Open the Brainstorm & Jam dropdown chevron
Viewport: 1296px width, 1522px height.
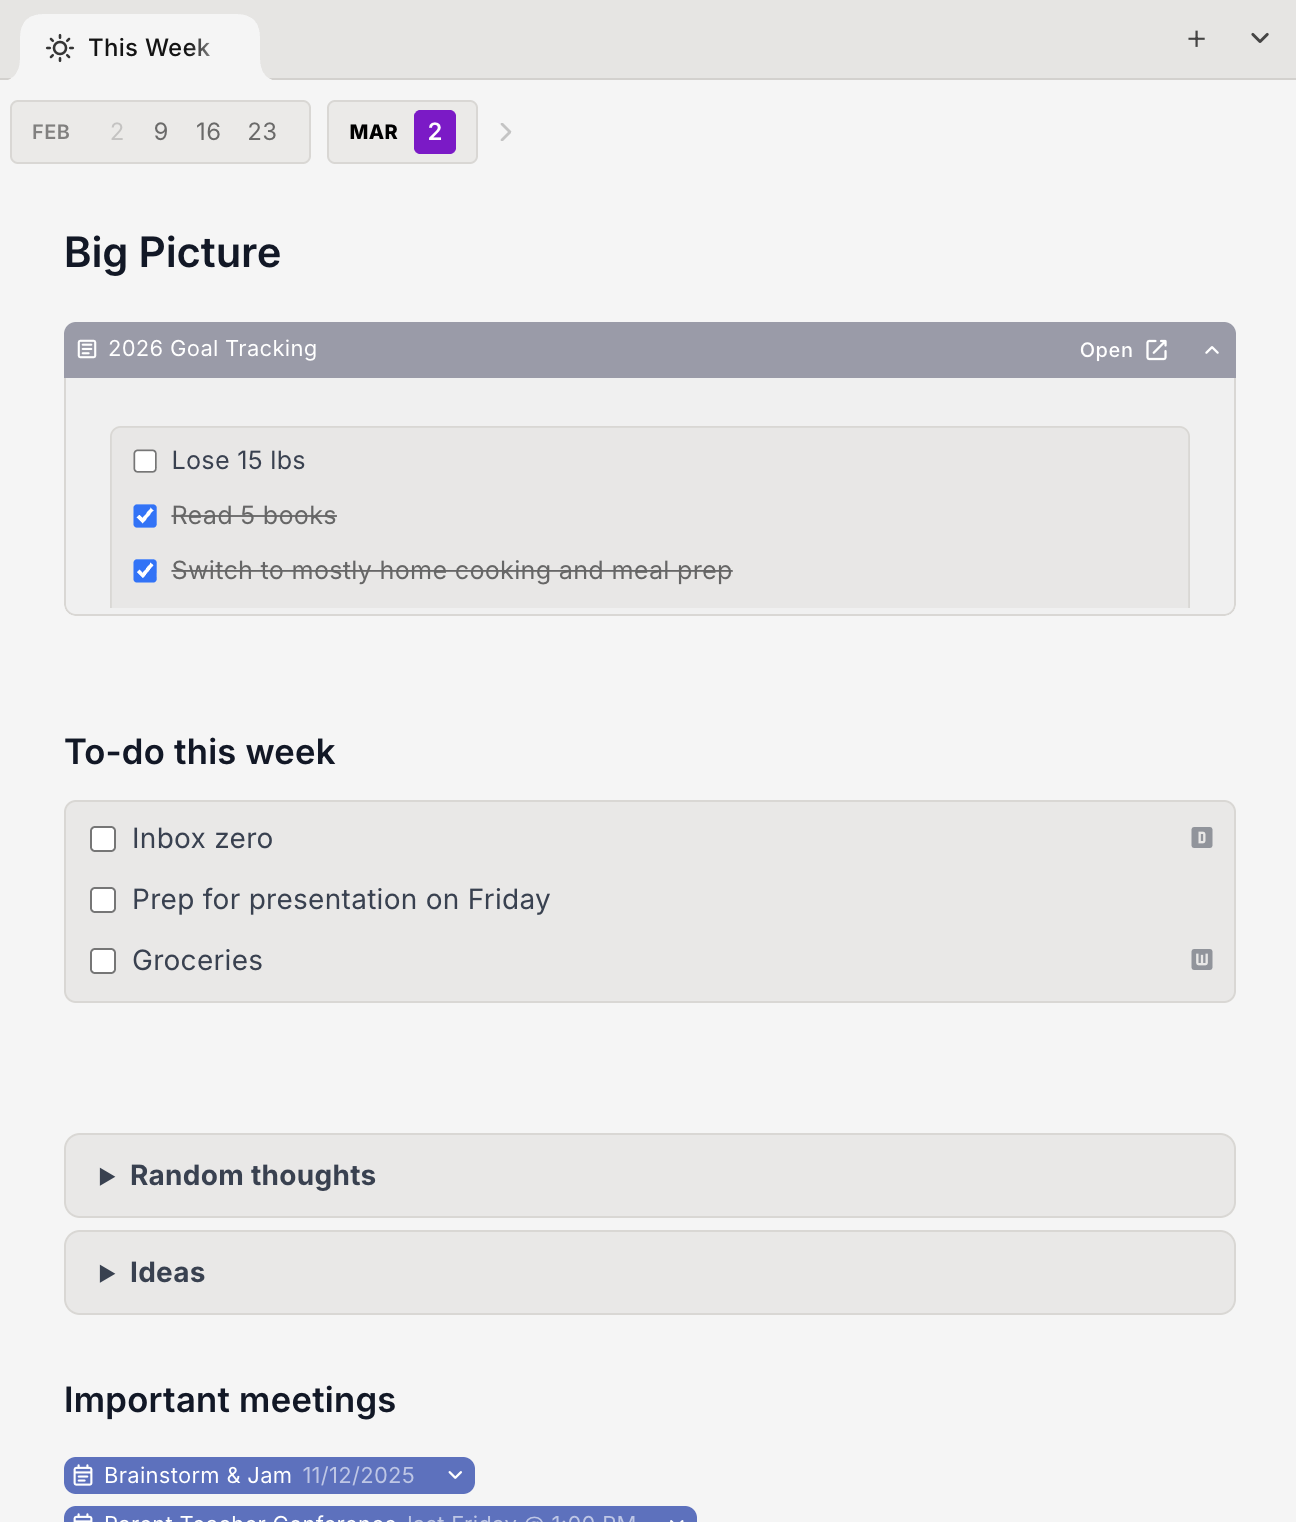coord(455,1475)
